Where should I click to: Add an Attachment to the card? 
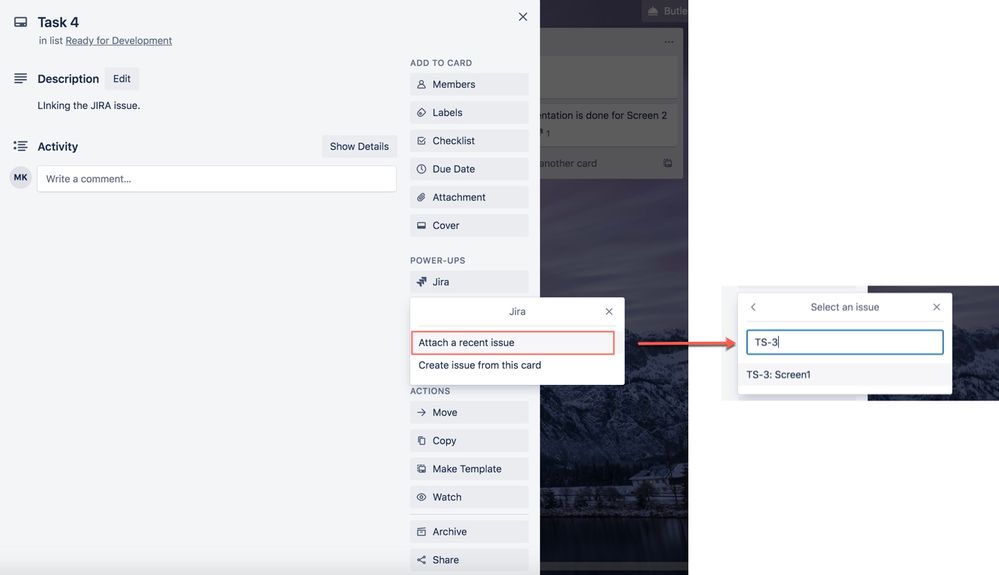point(469,197)
